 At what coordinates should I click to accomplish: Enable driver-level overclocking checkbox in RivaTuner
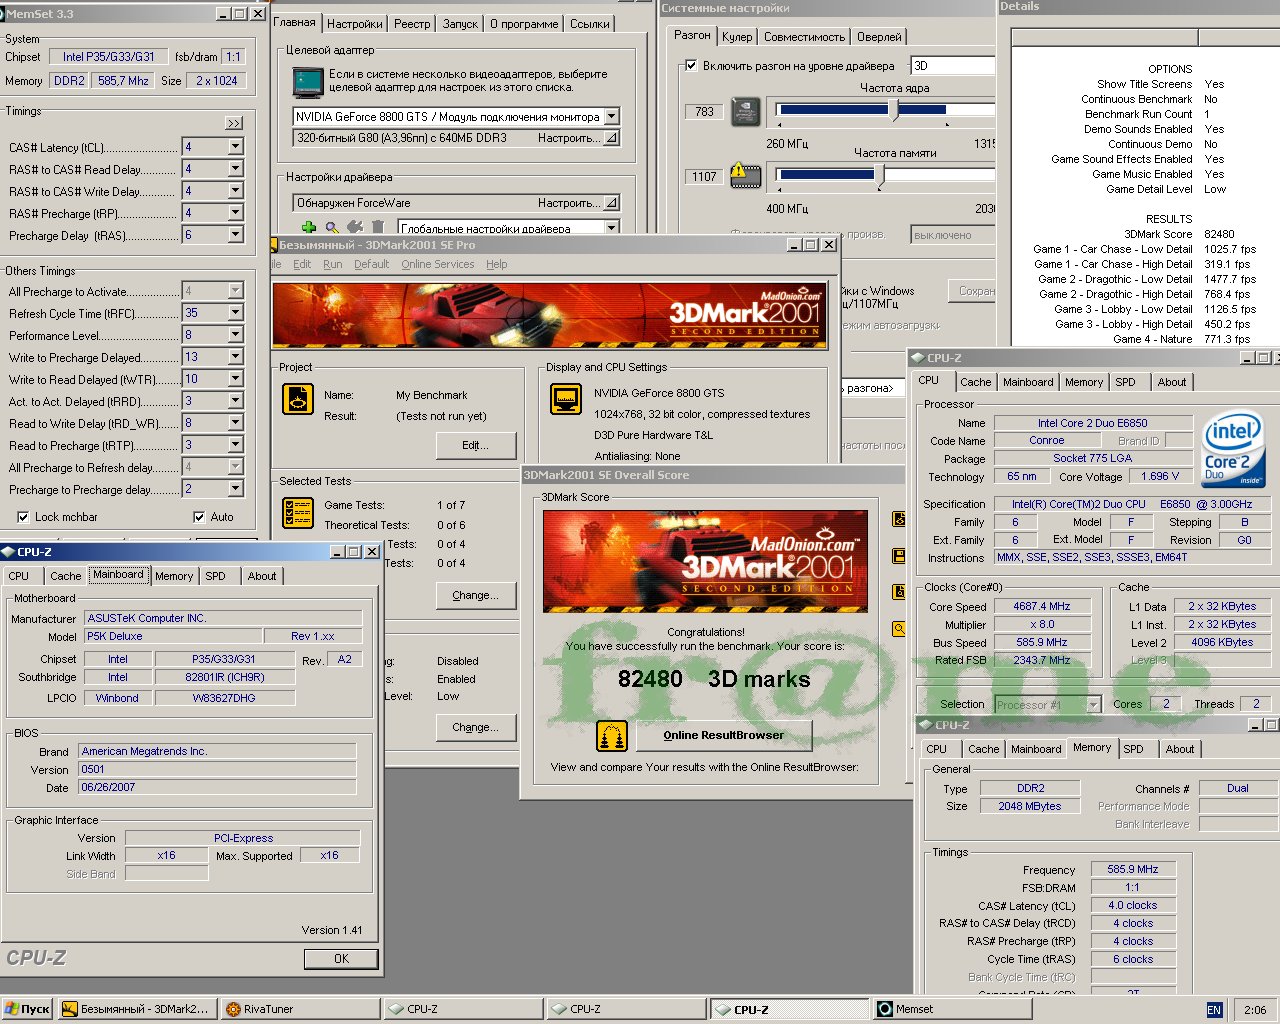point(690,66)
